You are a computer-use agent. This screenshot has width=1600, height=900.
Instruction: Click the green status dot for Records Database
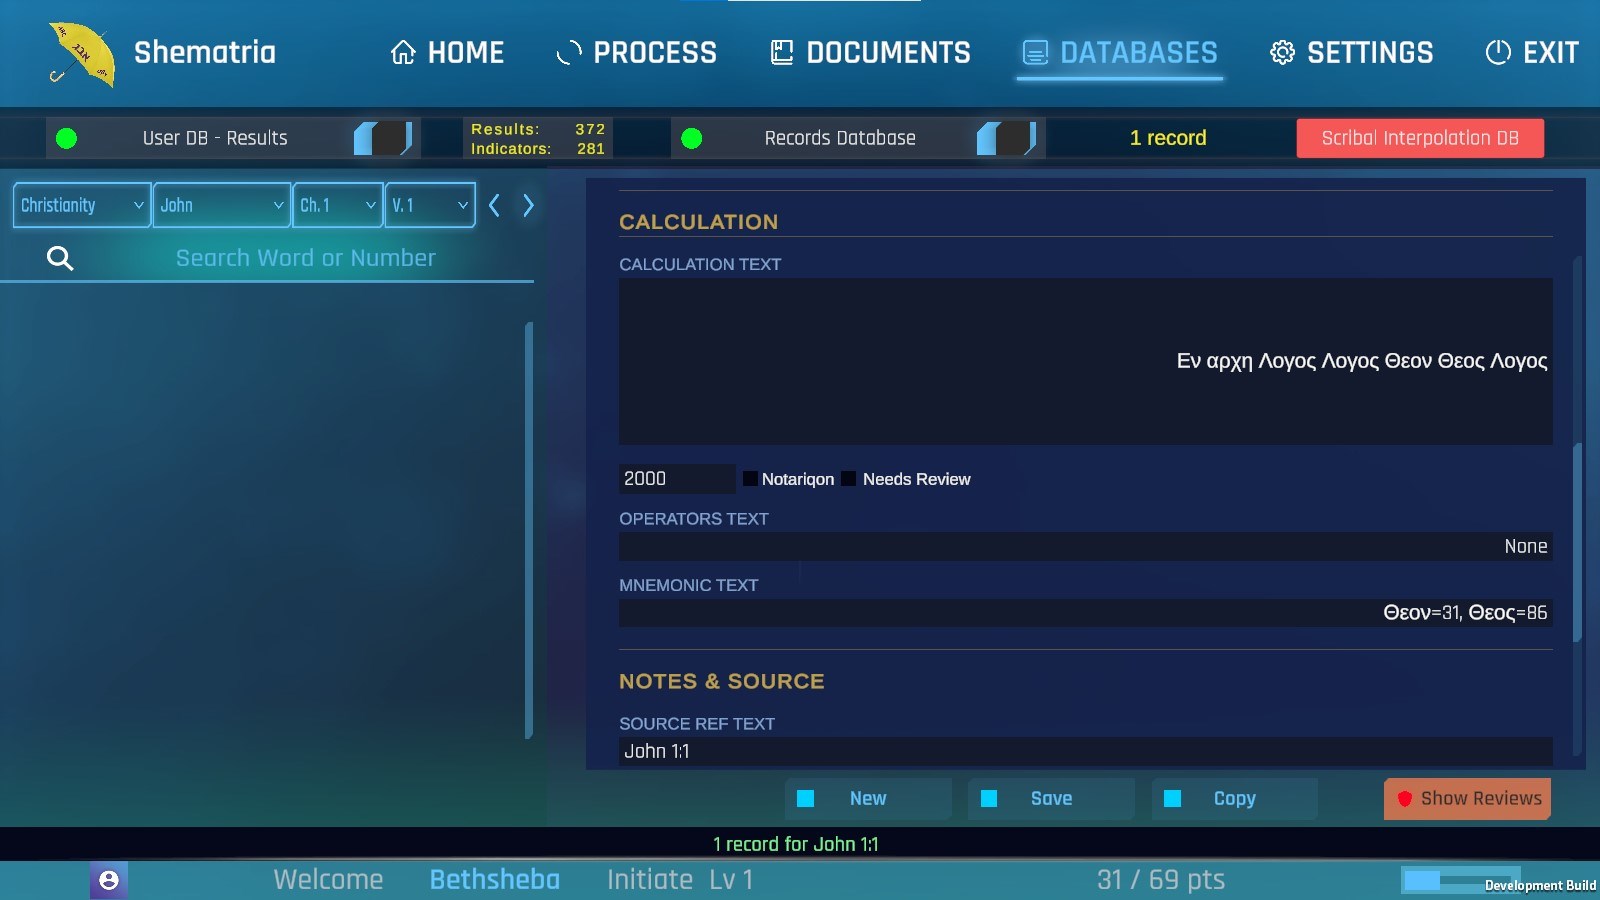pyautogui.click(x=692, y=138)
